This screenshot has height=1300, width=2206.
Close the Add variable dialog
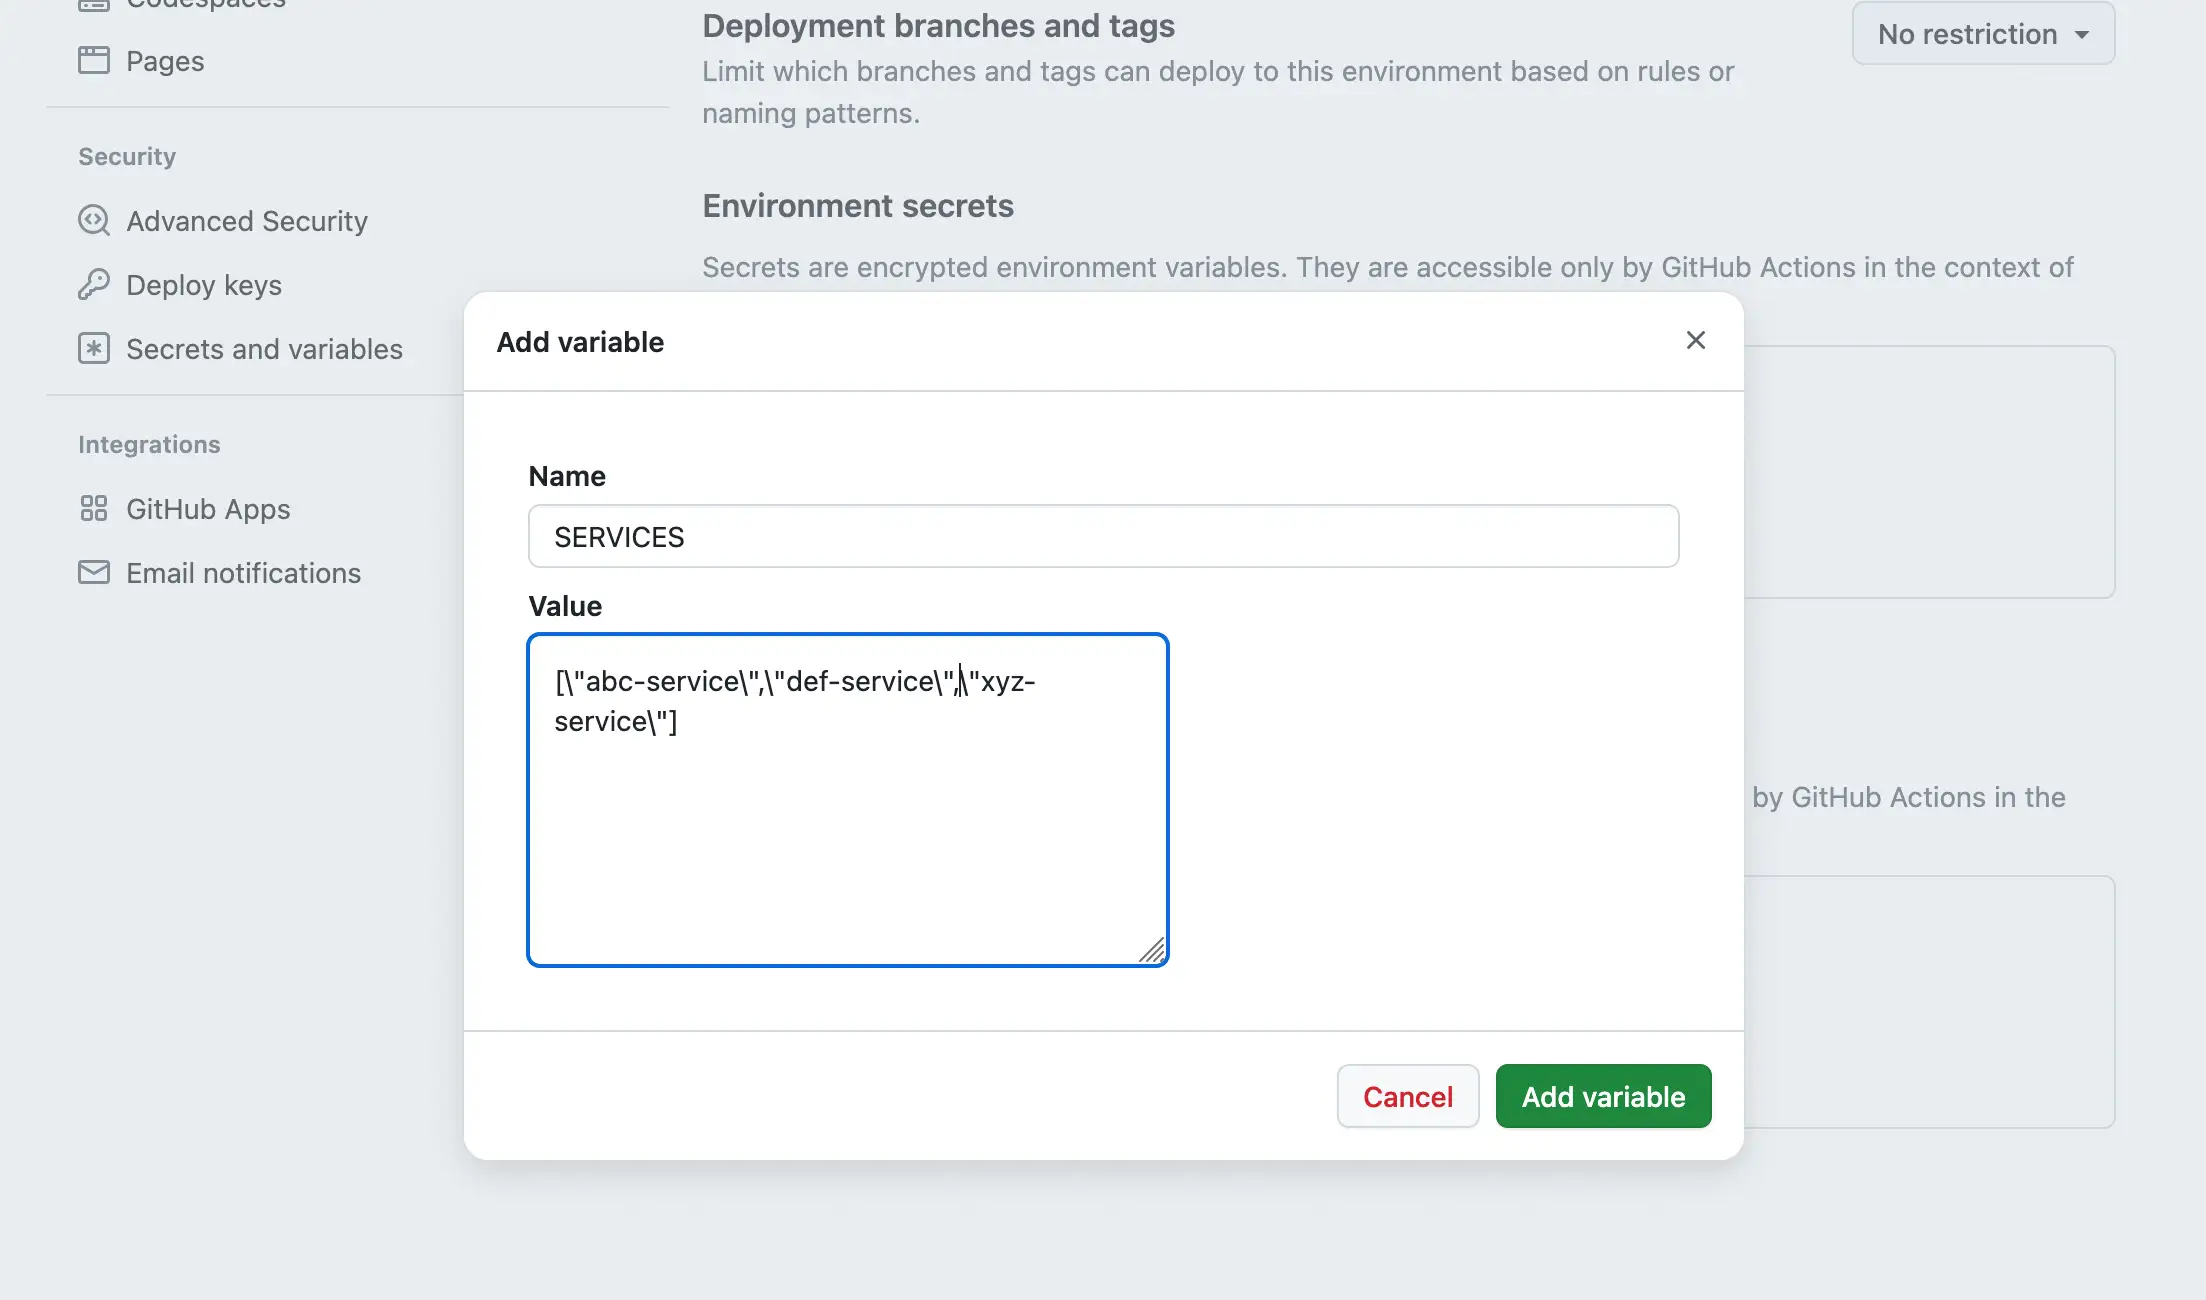tap(1696, 340)
